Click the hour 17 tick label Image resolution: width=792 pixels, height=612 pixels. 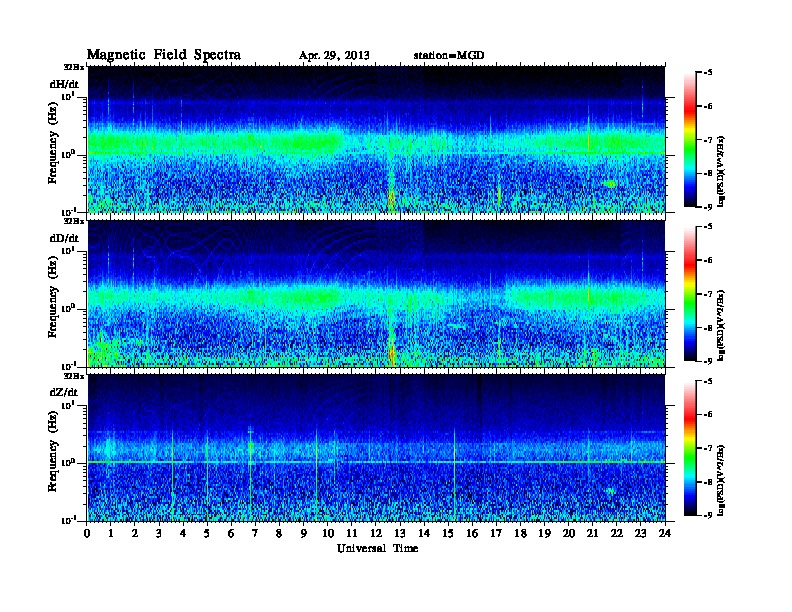496,534
